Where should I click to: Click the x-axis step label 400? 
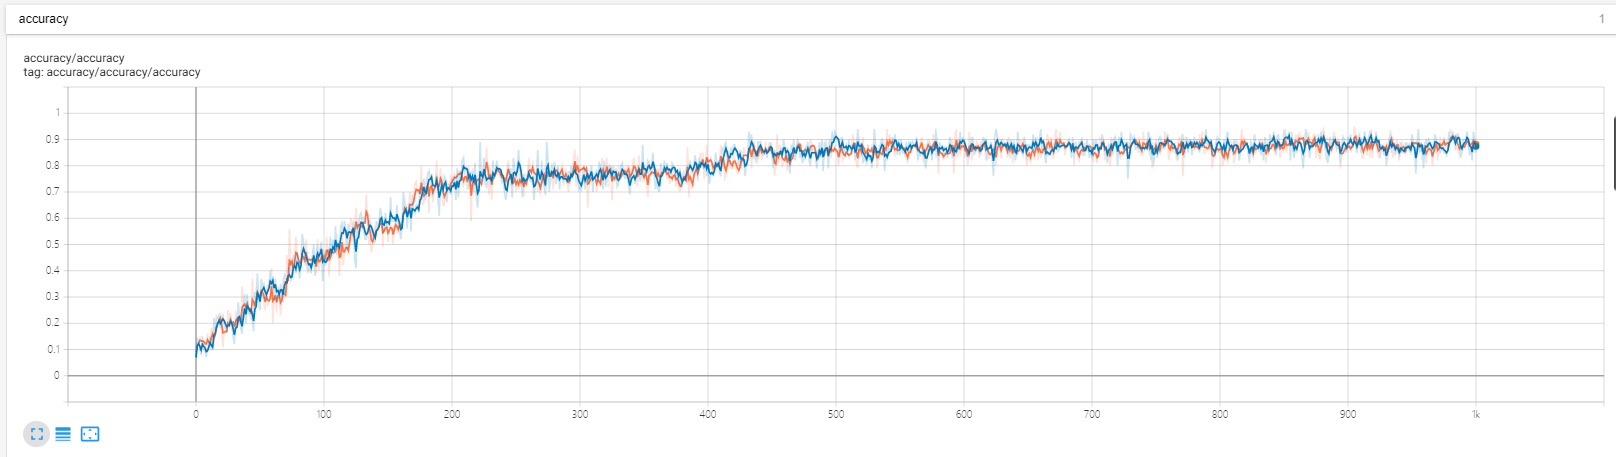click(x=708, y=414)
